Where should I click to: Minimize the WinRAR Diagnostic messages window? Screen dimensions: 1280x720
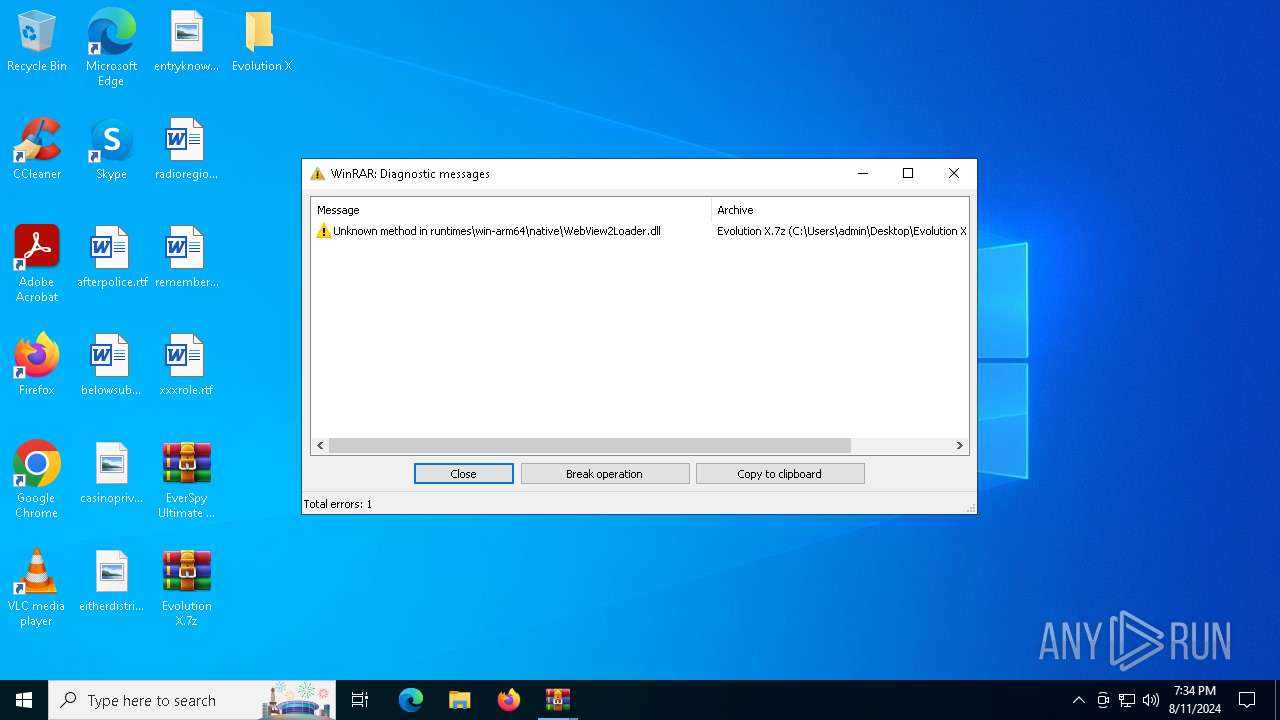(x=863, y=173)
